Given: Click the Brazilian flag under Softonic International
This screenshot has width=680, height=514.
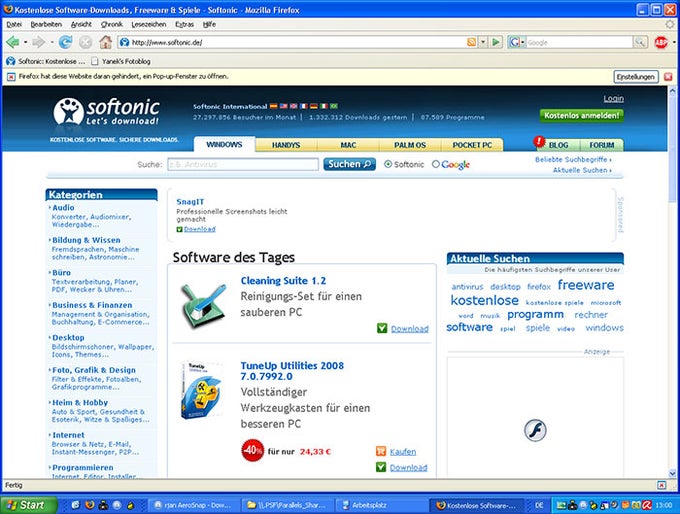Looking at the screenshot, I should [x=333, y=106].
